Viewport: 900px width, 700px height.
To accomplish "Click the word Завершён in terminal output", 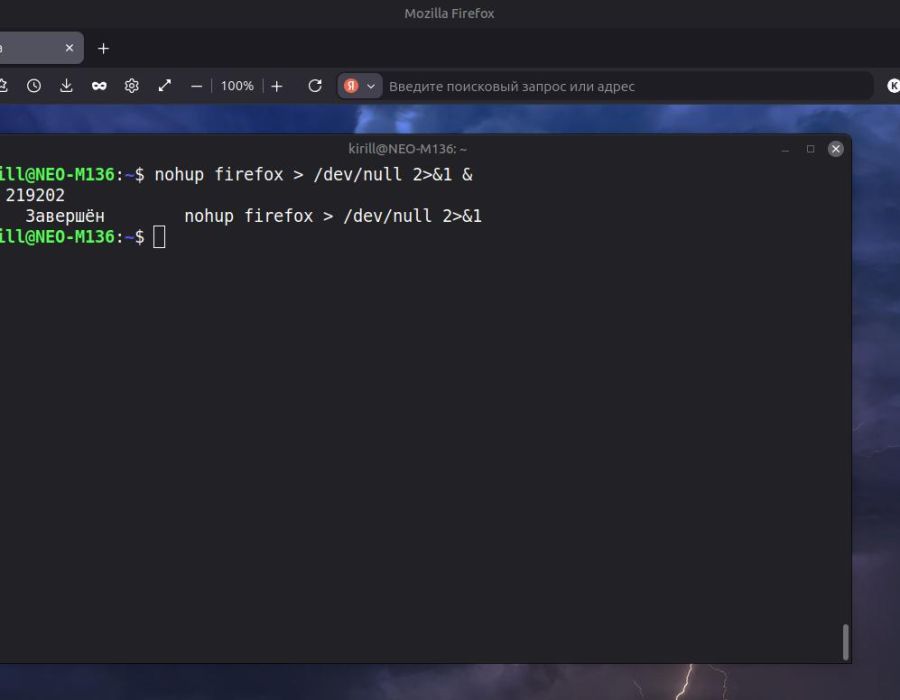I will (65, 216).
